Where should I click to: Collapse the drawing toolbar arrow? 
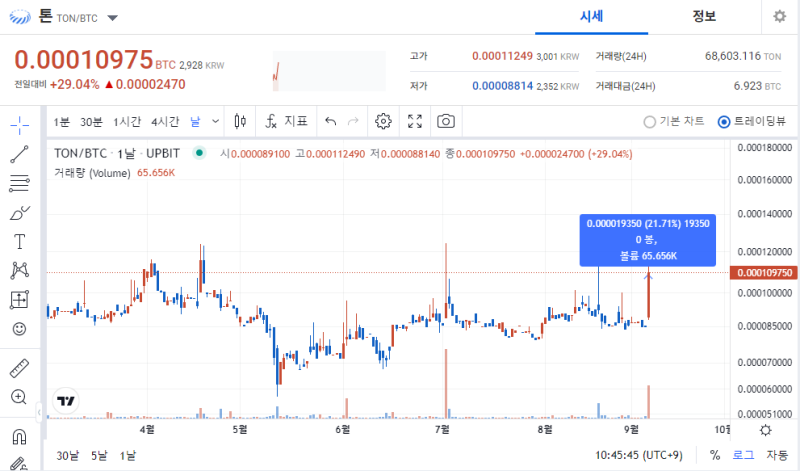(39, 412)
